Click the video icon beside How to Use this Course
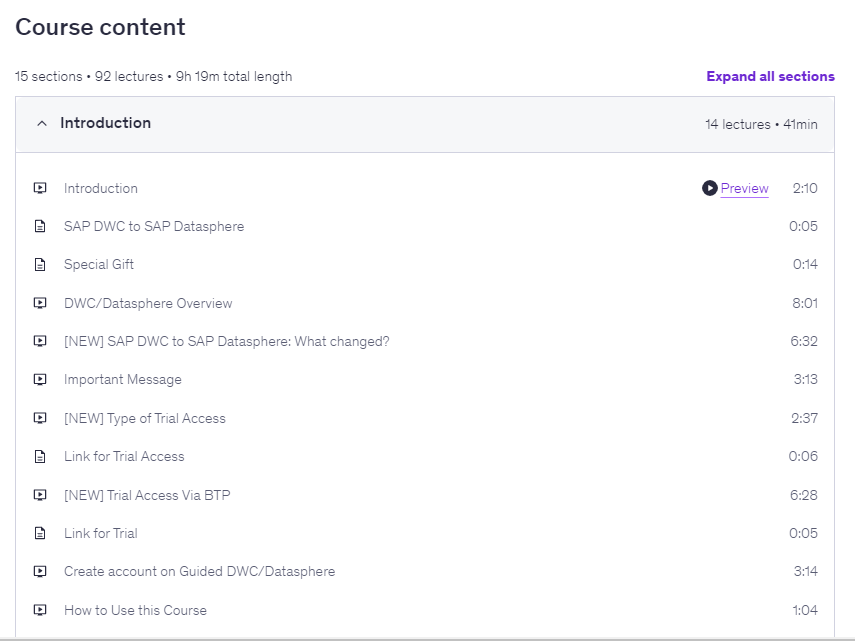The width and height of the screenshot is (855, 641). pos(40,610)
